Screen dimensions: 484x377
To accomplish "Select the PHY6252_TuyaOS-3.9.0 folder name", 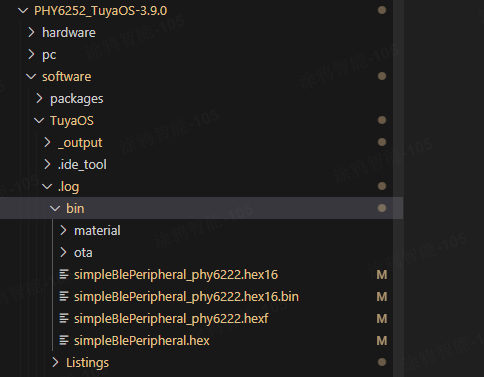I will coord(101,11).
